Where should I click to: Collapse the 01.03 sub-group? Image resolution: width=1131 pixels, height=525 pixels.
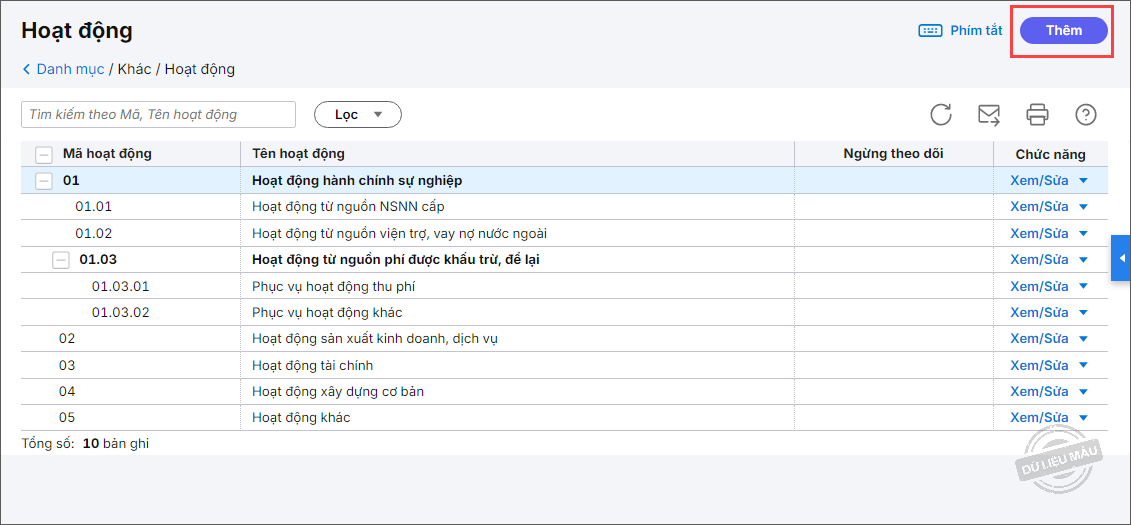click(61, 259)
